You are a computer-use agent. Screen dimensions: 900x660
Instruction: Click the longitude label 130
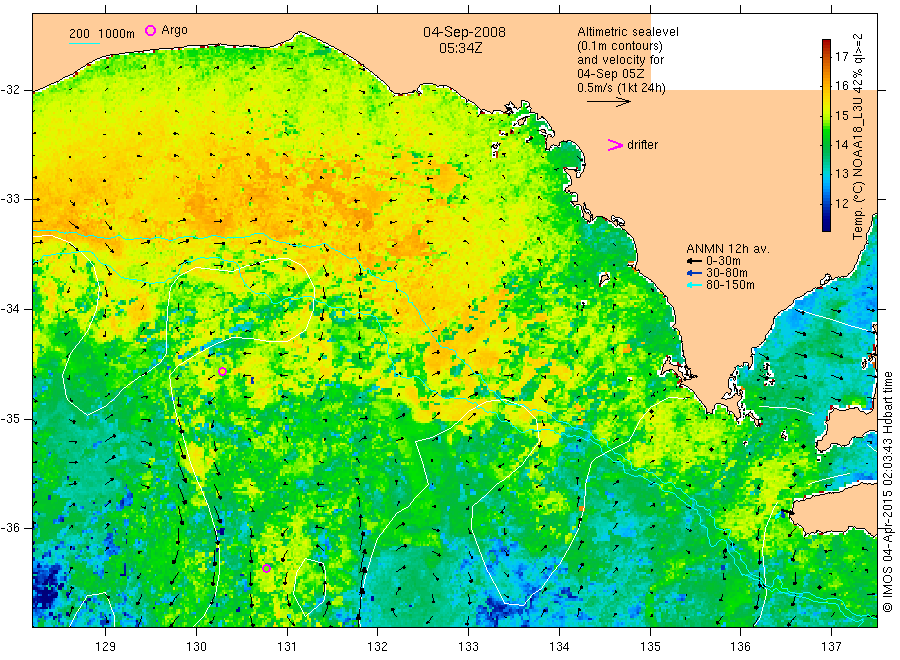[196, 646]
